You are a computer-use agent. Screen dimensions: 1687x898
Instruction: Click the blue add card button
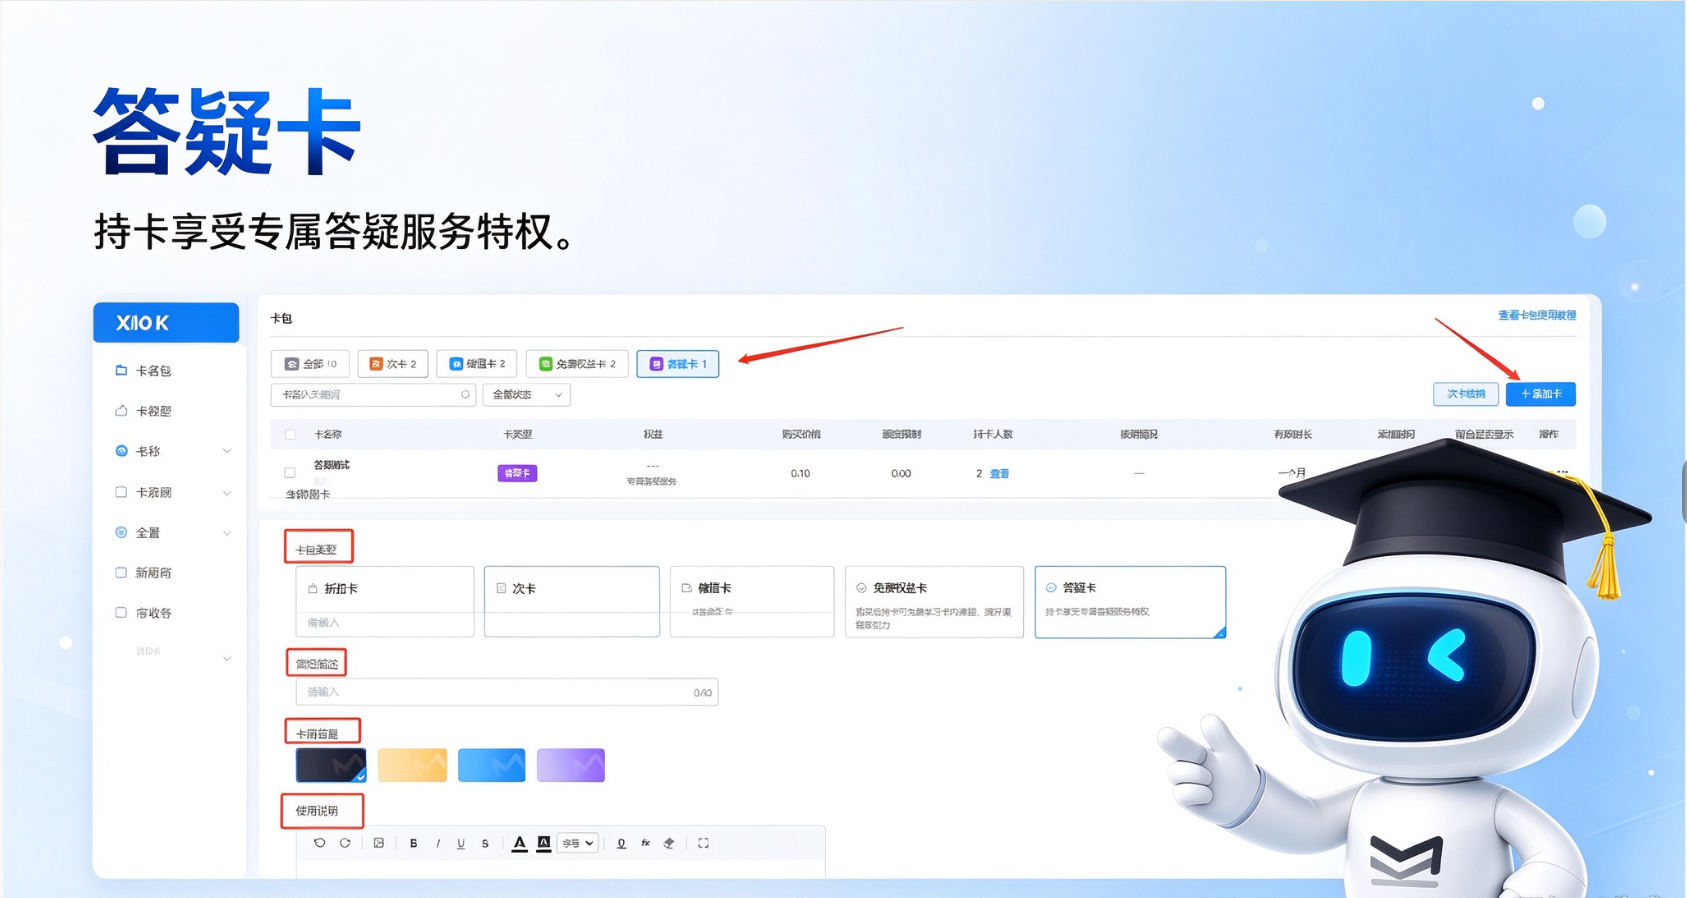(x=1541, y=394)
